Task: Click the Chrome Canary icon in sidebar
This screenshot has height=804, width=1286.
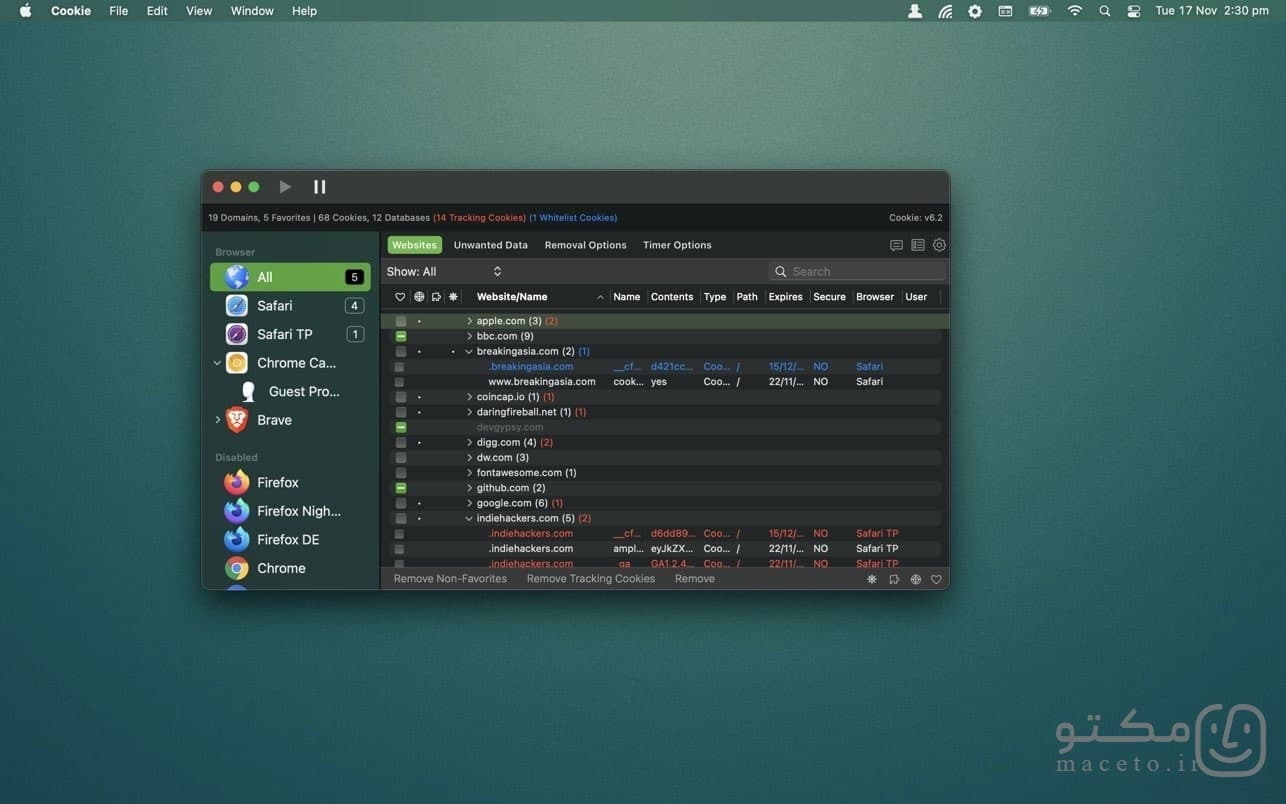Action: pyautogui.click(x=237, y=363)
